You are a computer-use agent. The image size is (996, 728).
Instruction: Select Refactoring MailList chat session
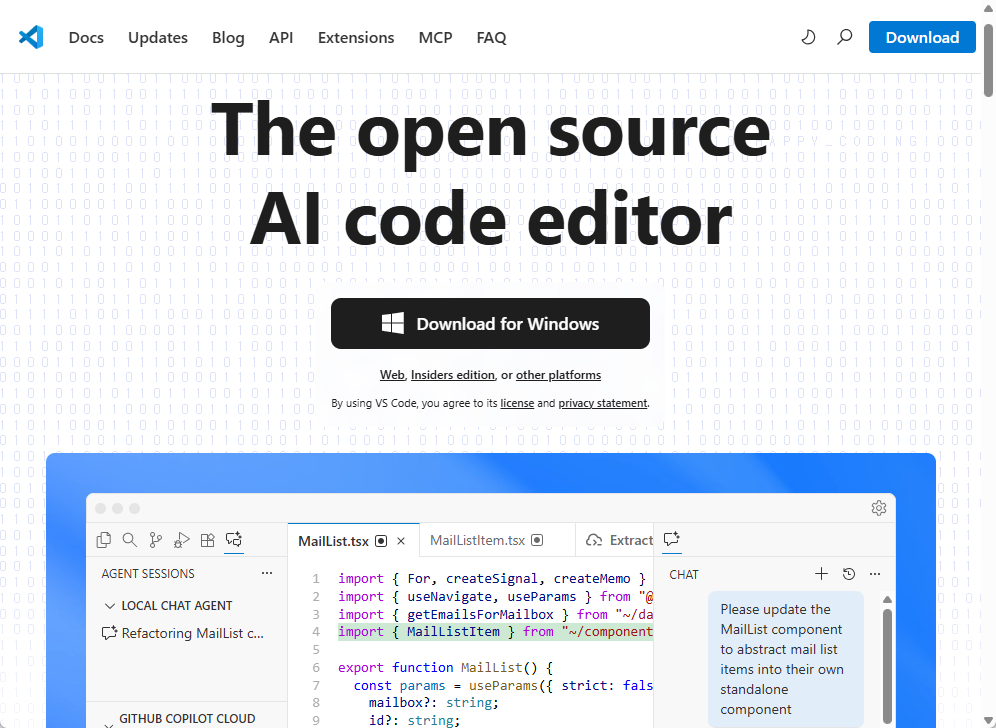(x=183, y=633)
